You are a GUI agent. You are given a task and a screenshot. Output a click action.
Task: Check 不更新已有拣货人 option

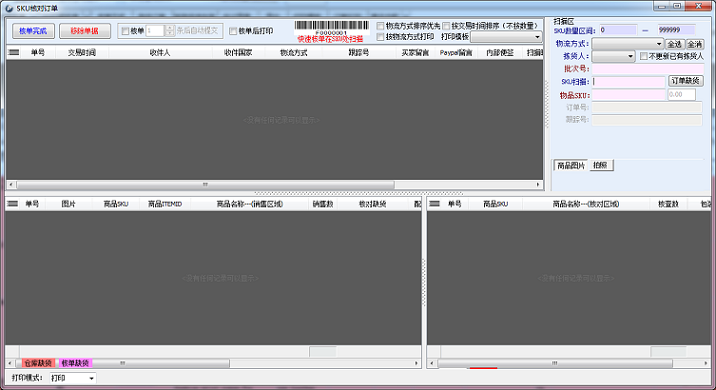(643, 56)
